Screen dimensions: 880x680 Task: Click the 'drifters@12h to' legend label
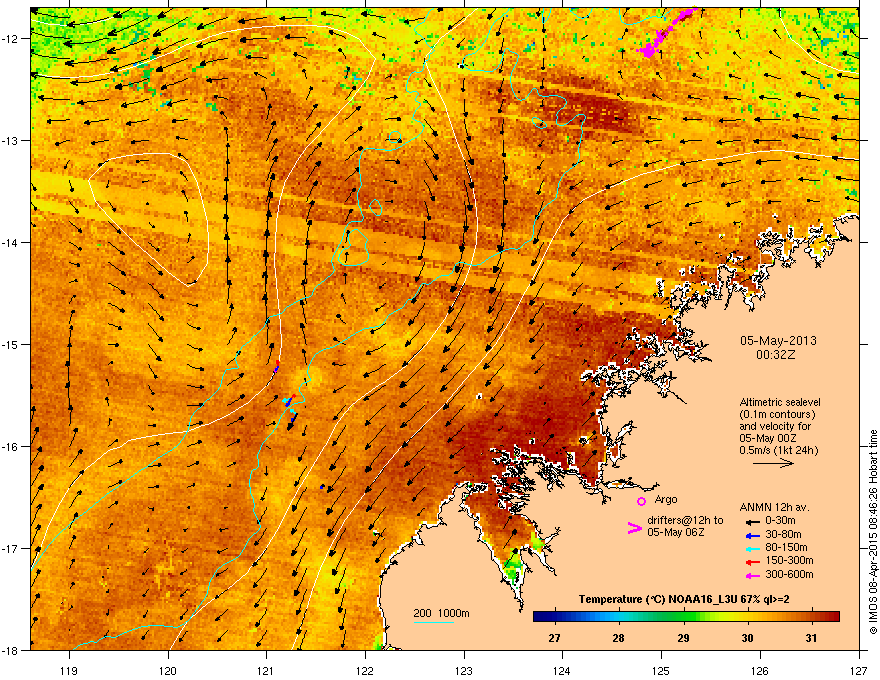(685, 520)
